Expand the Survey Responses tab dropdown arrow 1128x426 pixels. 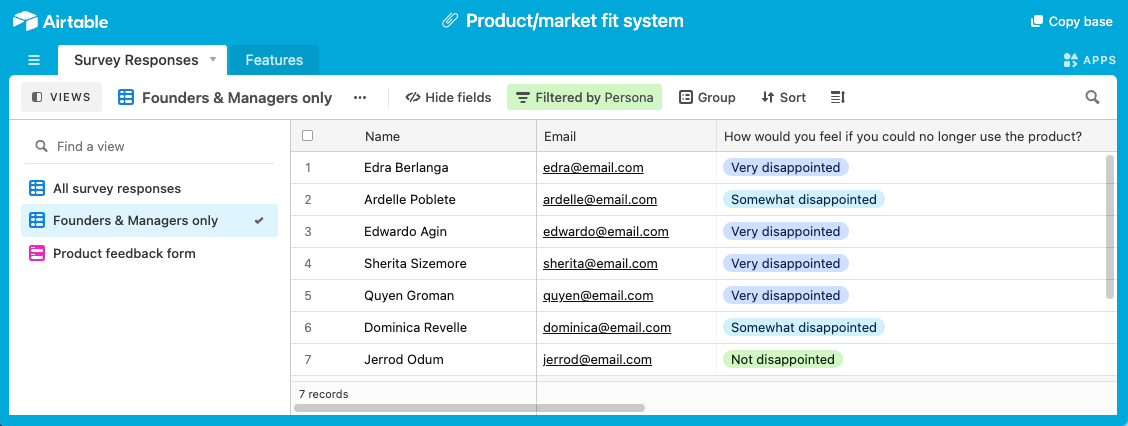tap(212, 60)
